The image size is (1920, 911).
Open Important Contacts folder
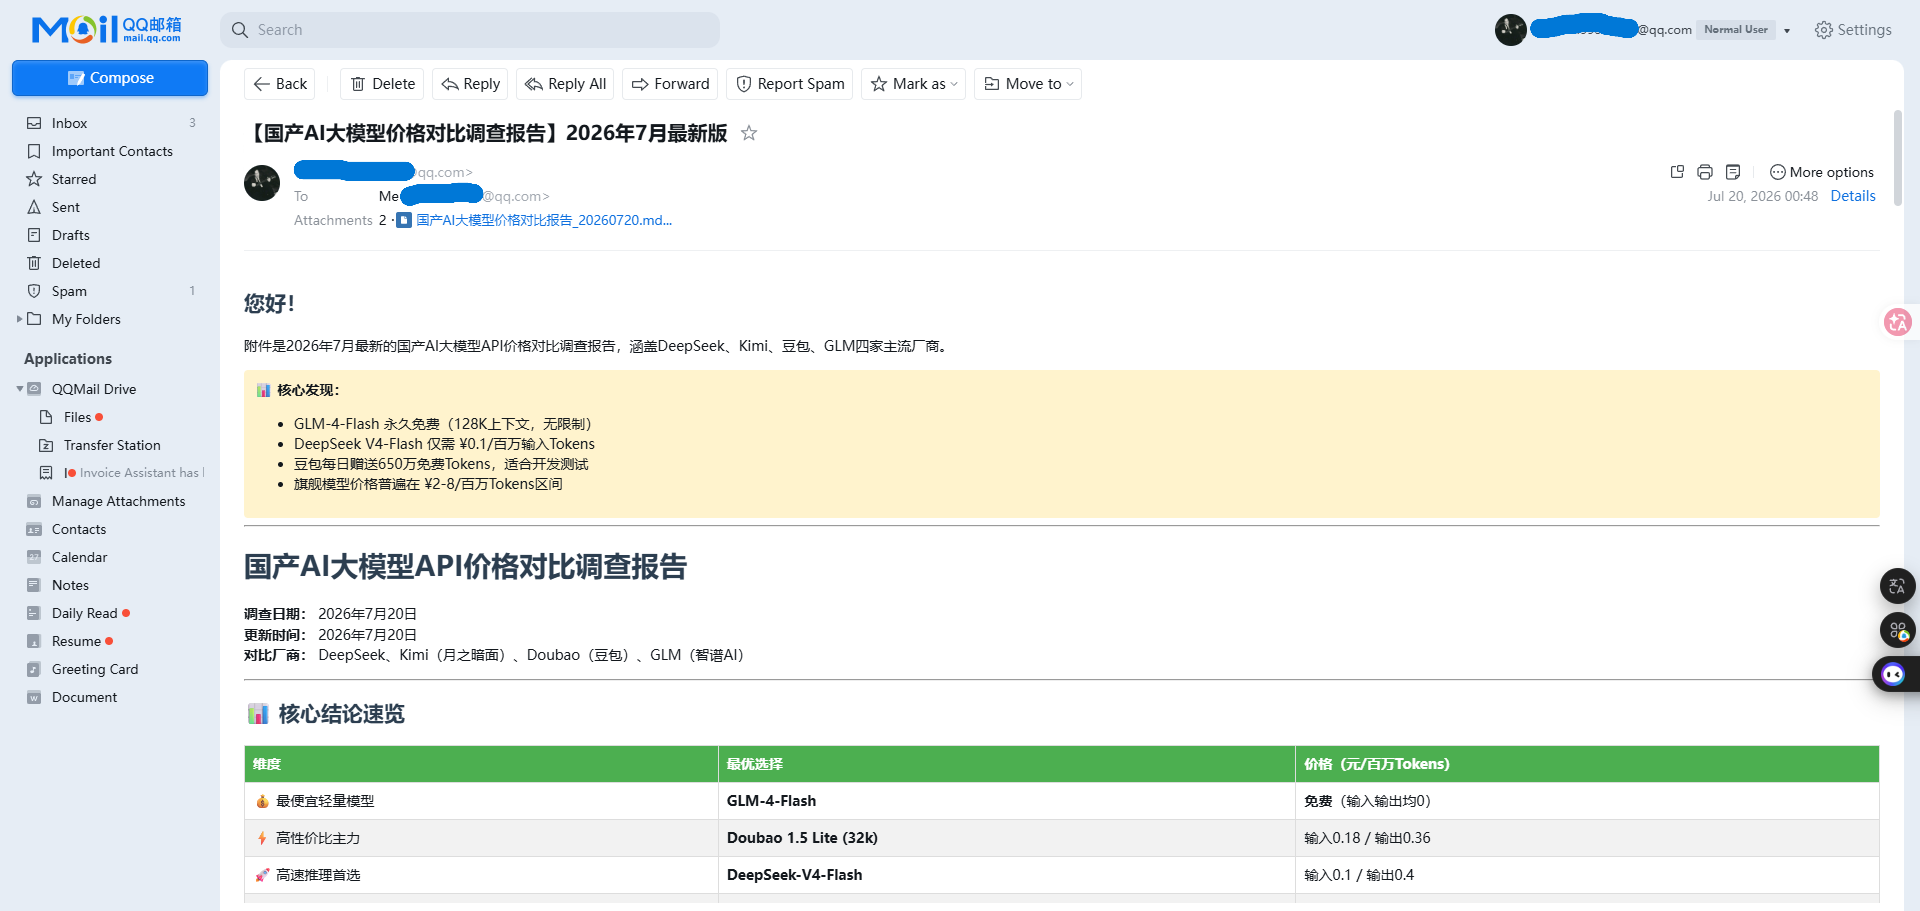[110, 151]
